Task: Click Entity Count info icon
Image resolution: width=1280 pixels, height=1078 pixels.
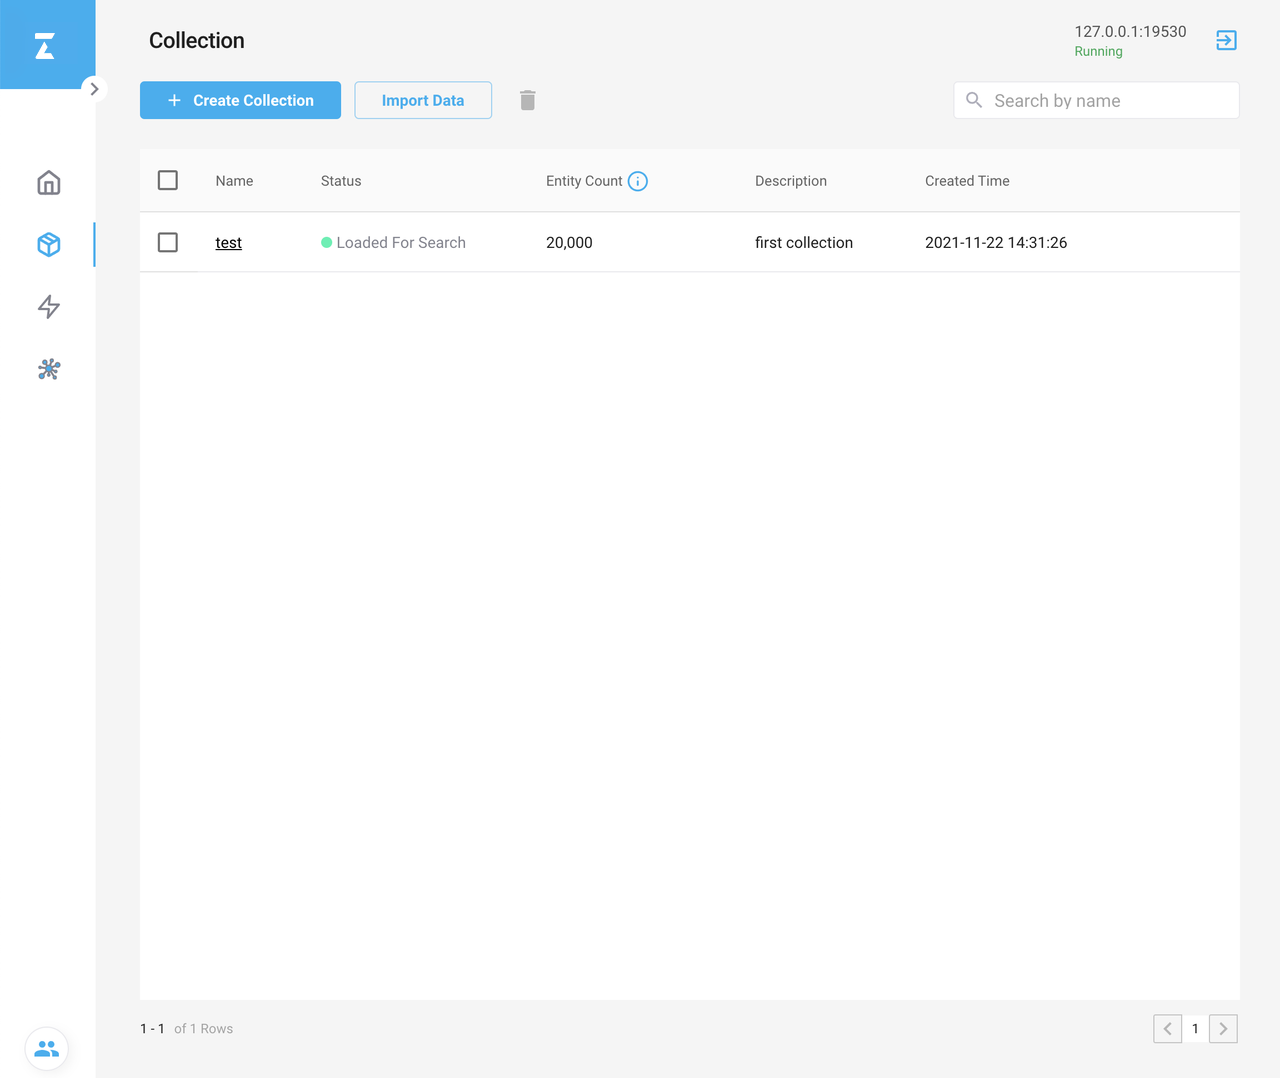Action: pyautogui.click(x=638, y=181)
